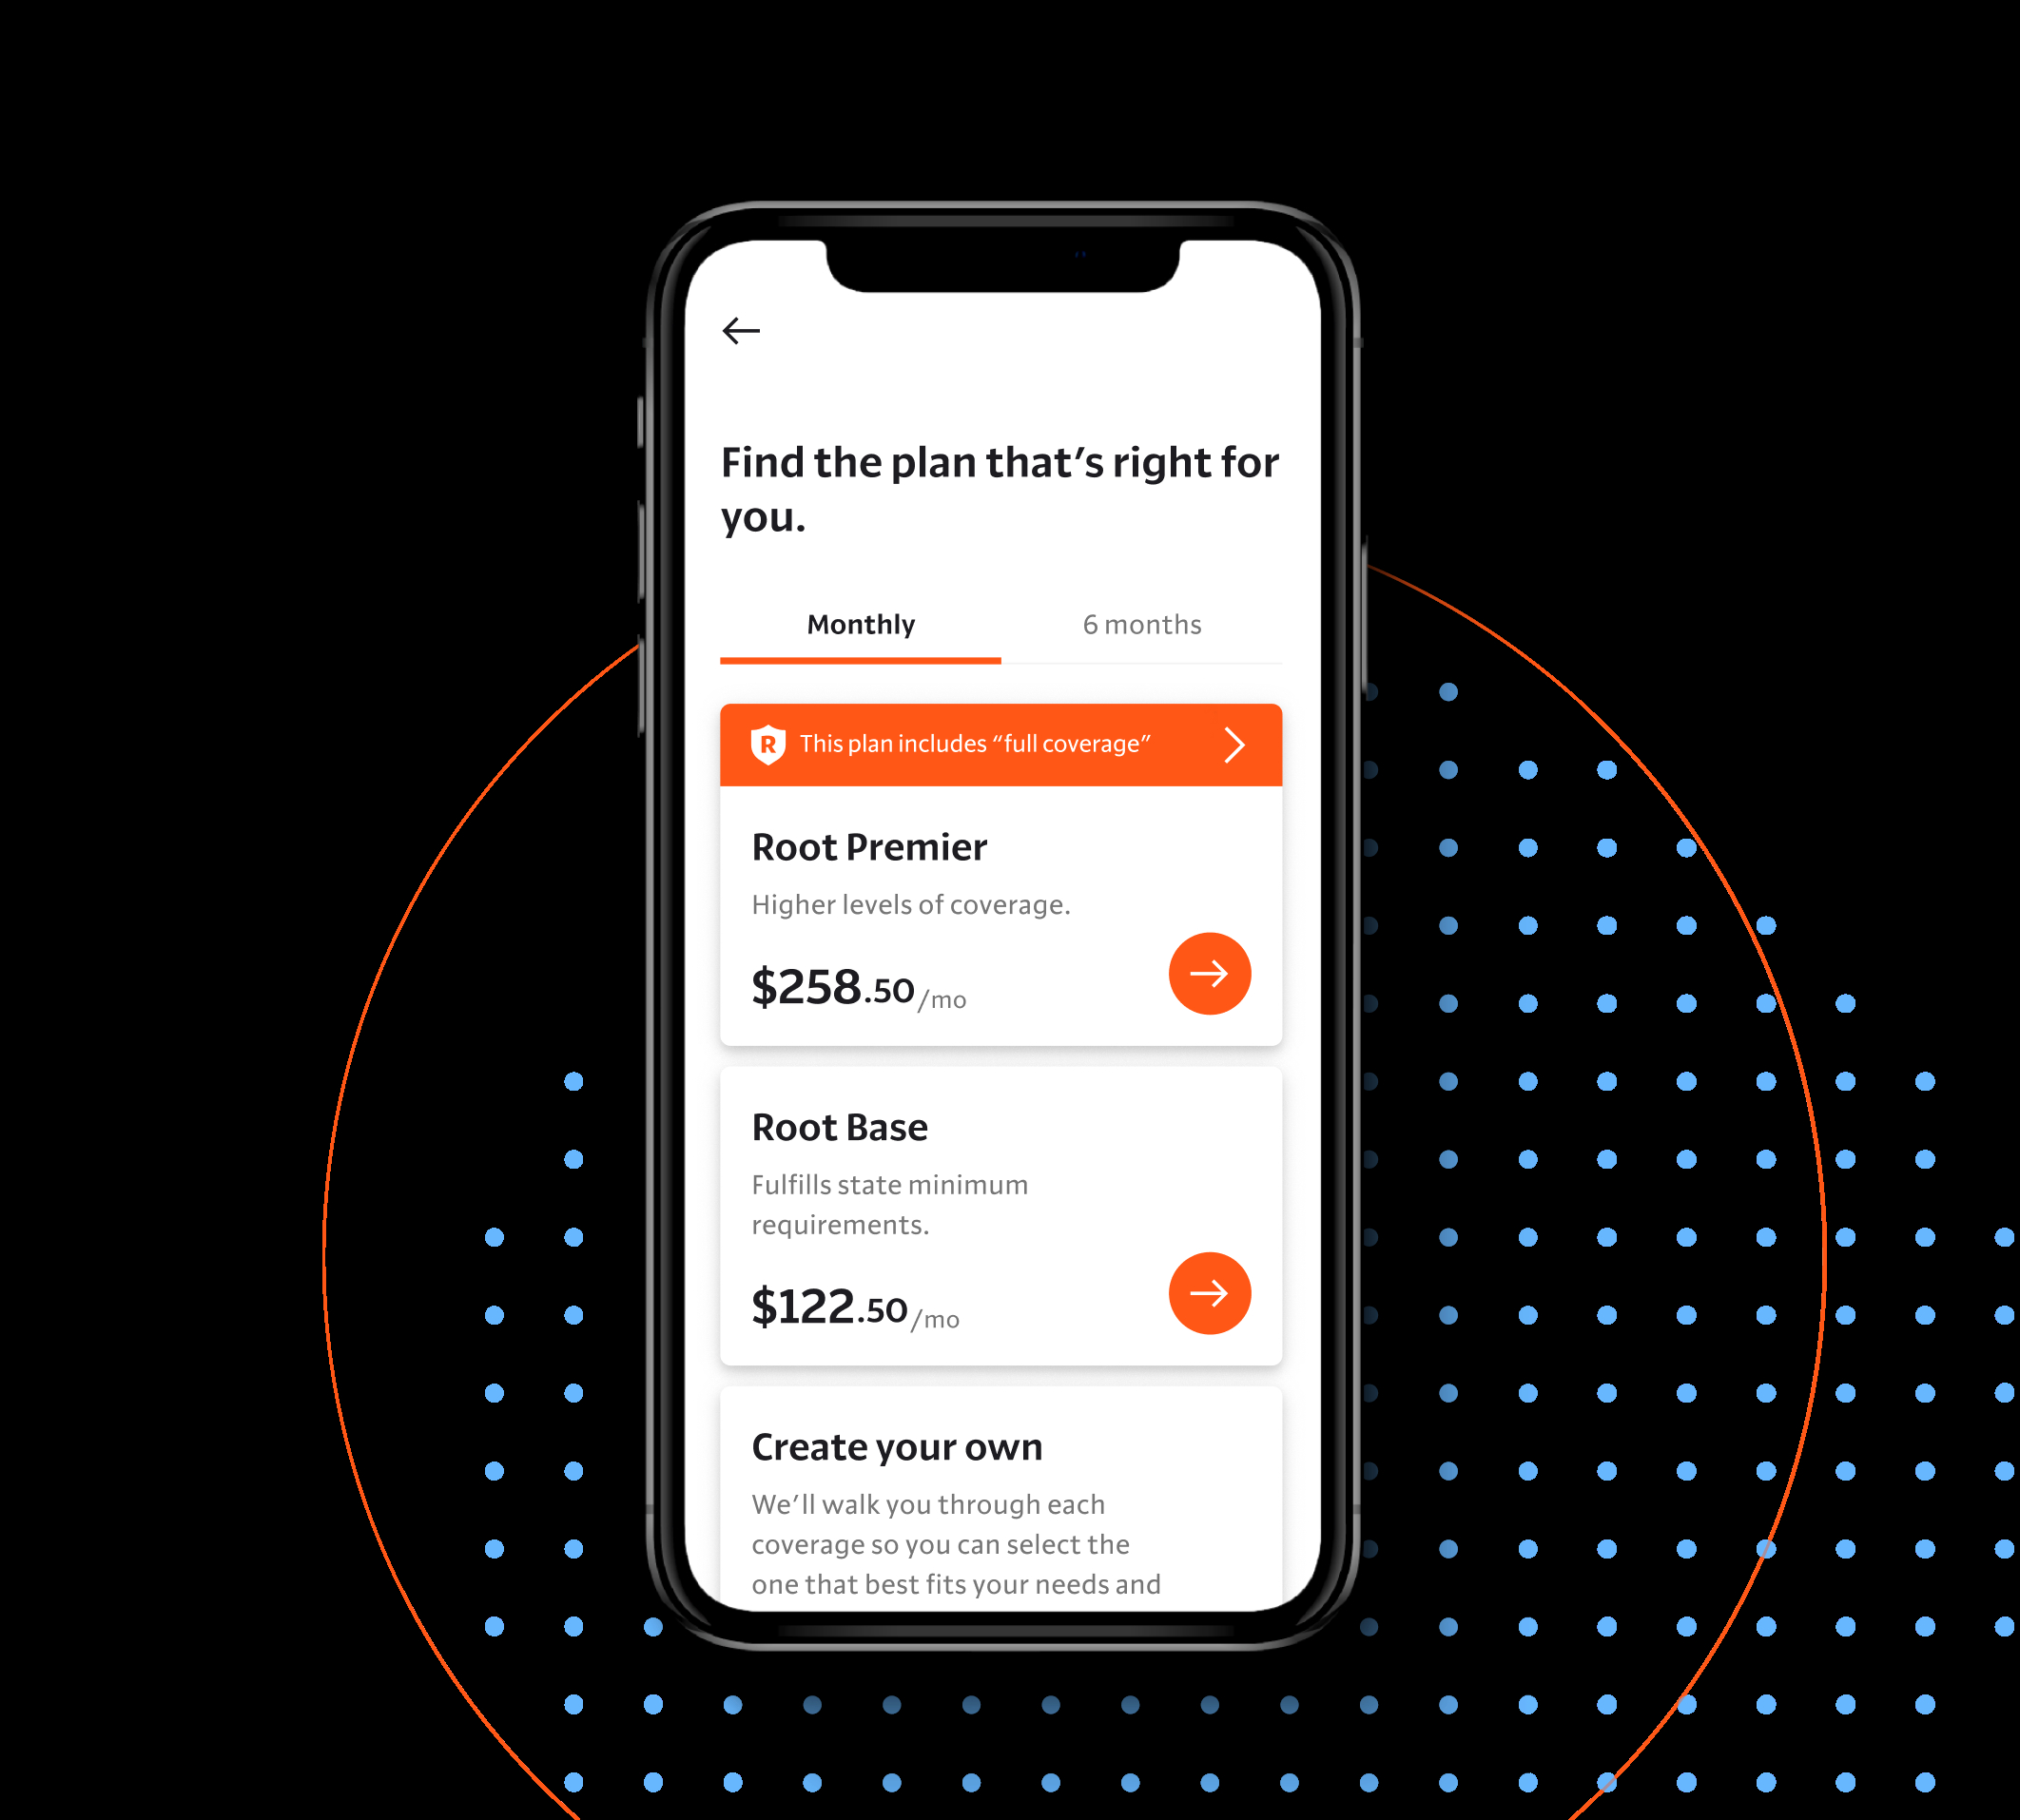Screen dimensions: 2020x1820
Task: Click the back navigation arrow icon
Action: (740, 330)
